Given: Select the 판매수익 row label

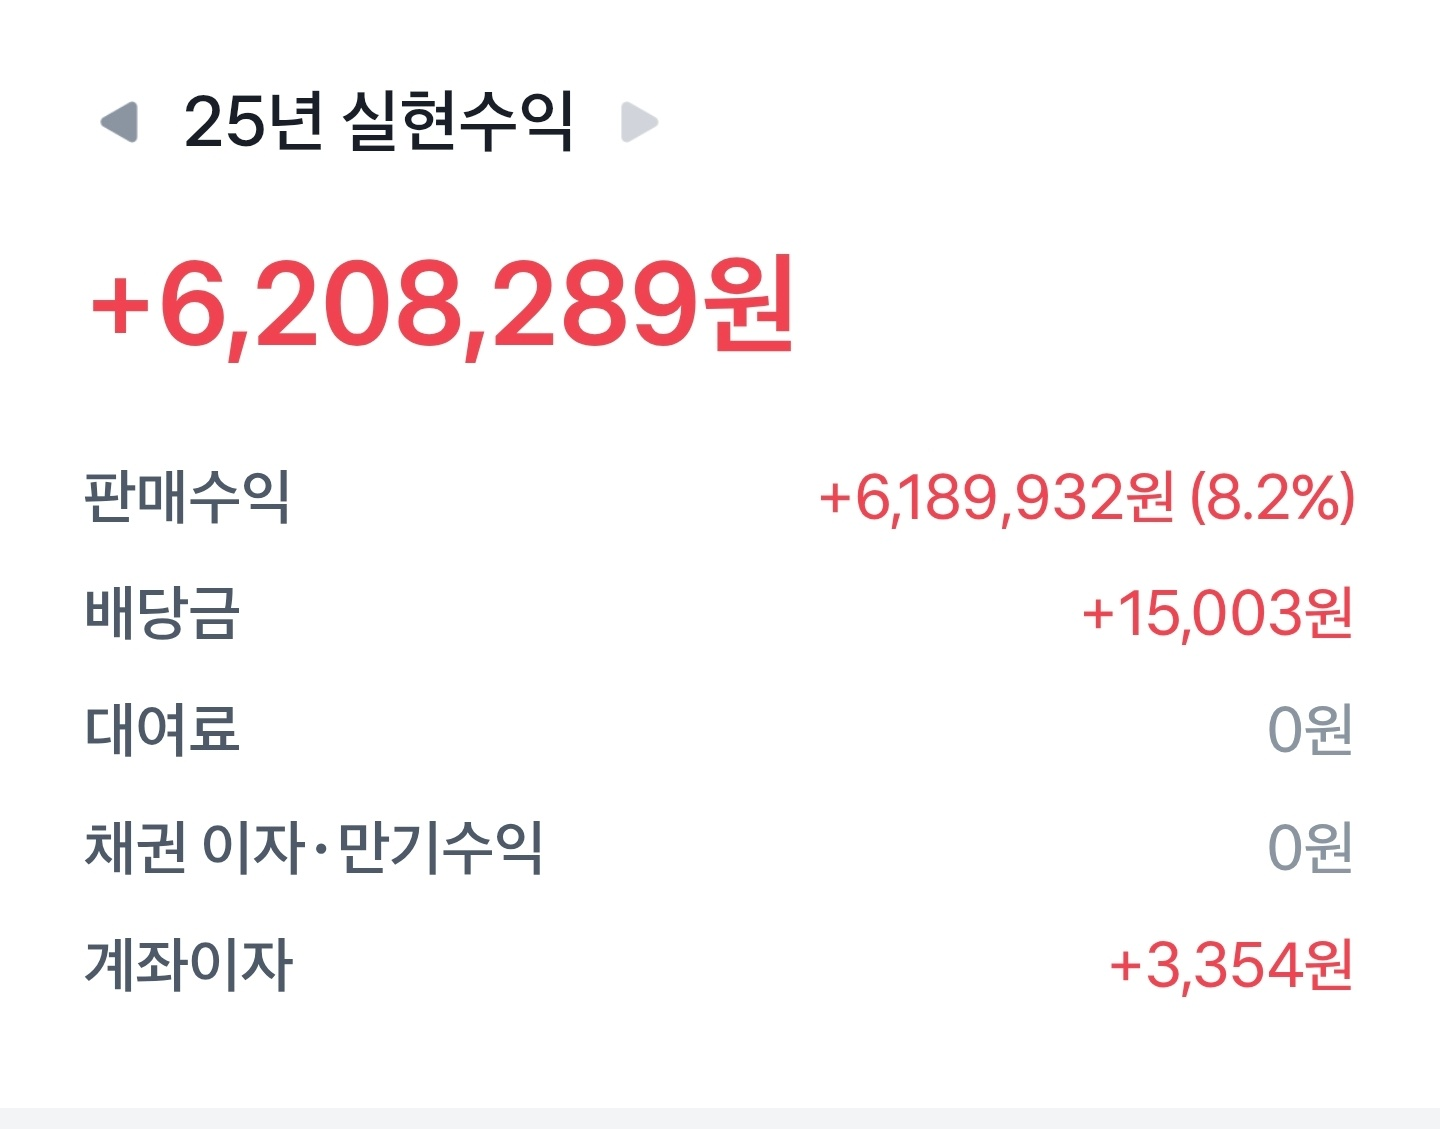Looking at the screenshot, I should click(188, 497).
